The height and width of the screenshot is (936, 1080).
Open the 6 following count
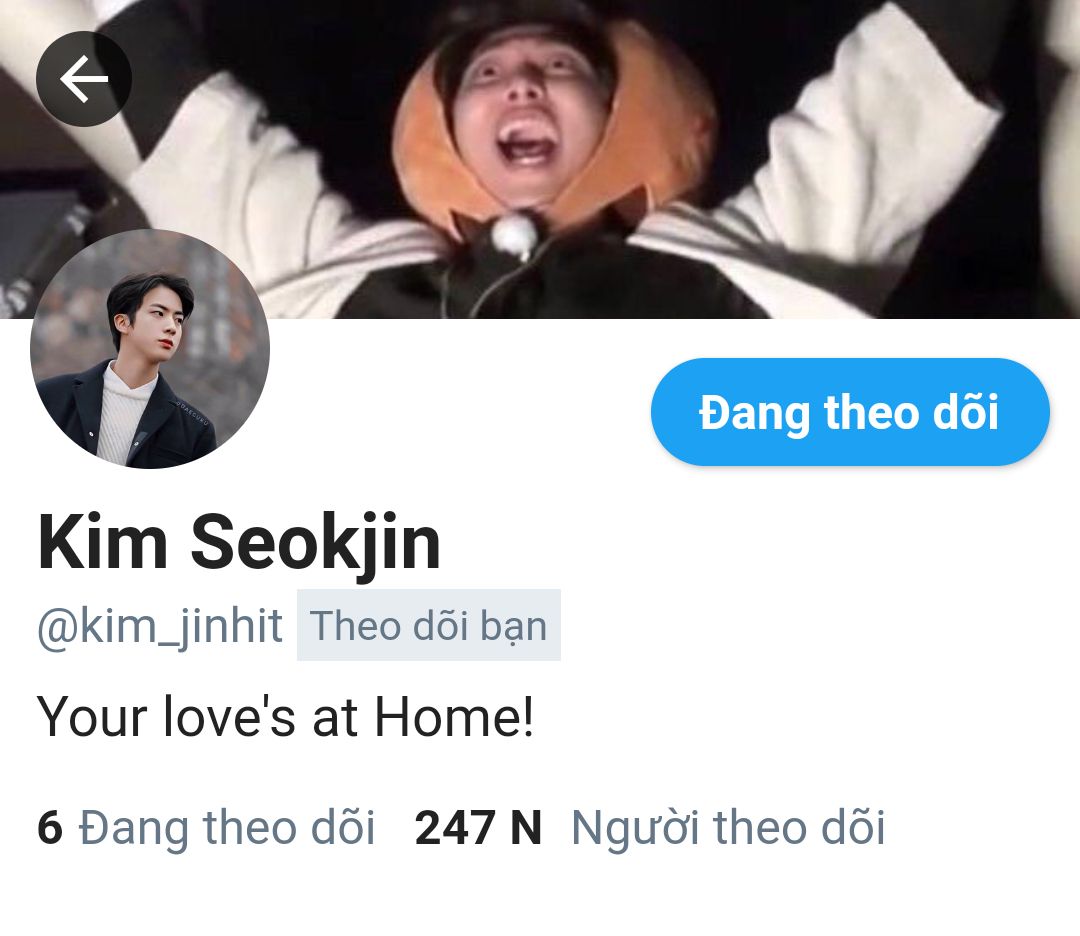tap(50, 827)
